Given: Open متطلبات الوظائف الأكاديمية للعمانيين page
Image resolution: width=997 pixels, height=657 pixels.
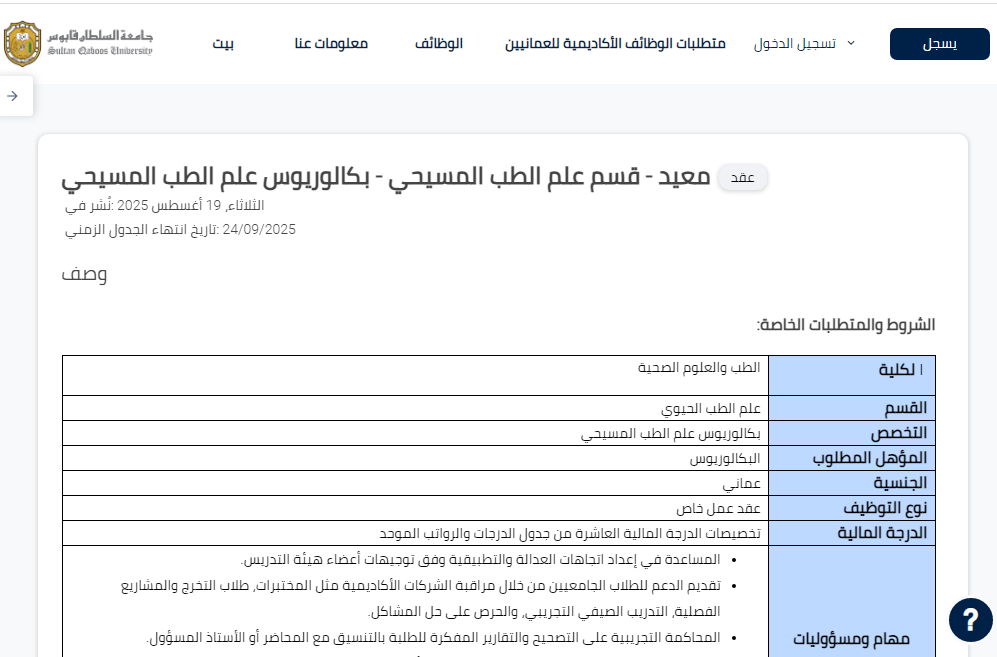Looking at the screenshot, I should tap(615, 44).
